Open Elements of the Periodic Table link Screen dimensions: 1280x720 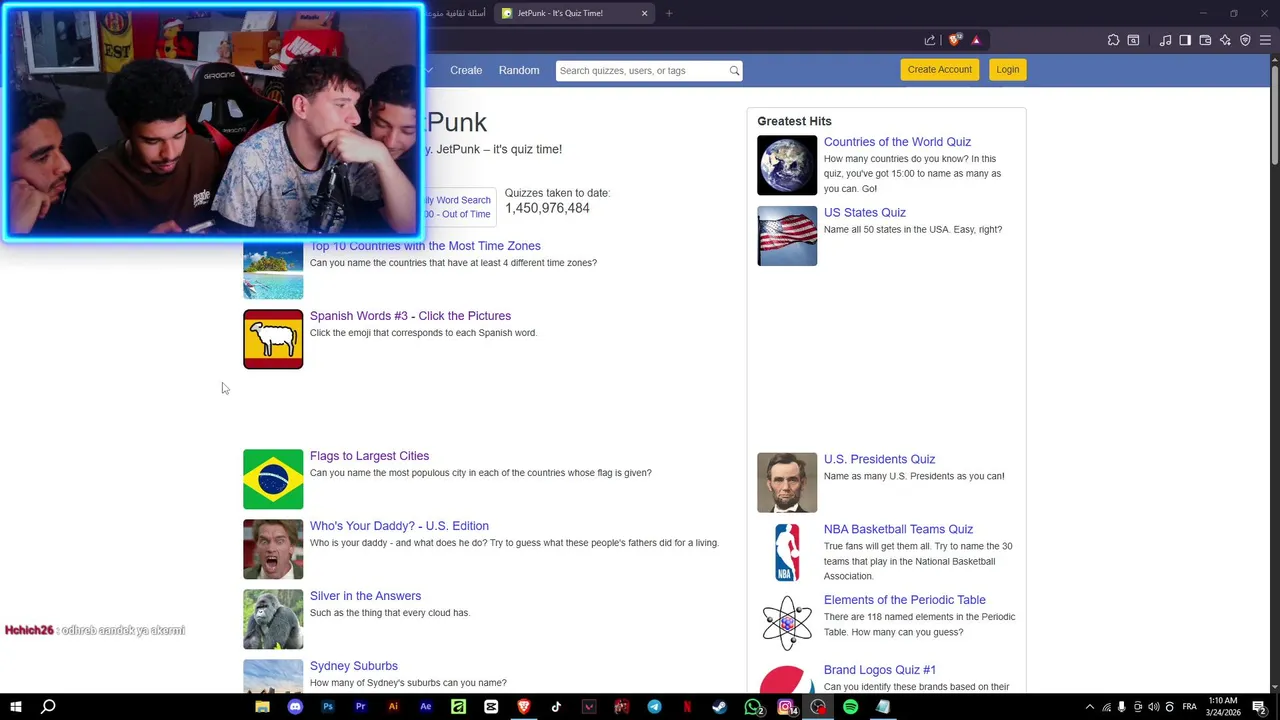click(x=905, y=600)
